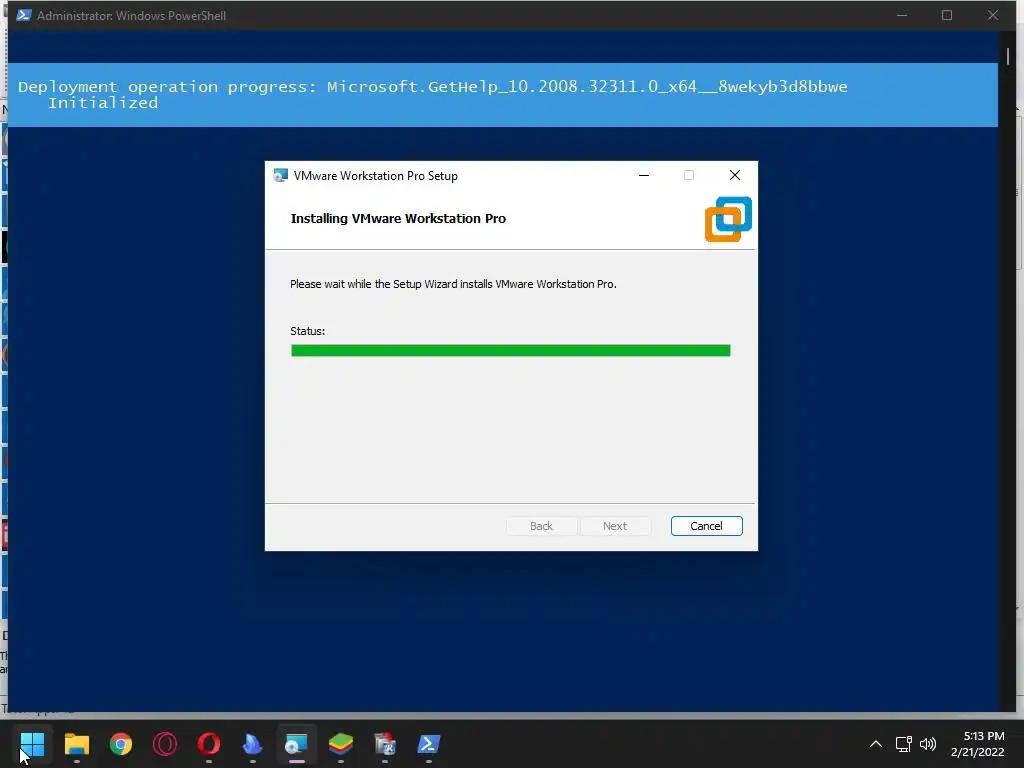The height and width of the screenshot is (768, 1024).
Task: Click the PowerShell window title icon
Action: (24, 15)
